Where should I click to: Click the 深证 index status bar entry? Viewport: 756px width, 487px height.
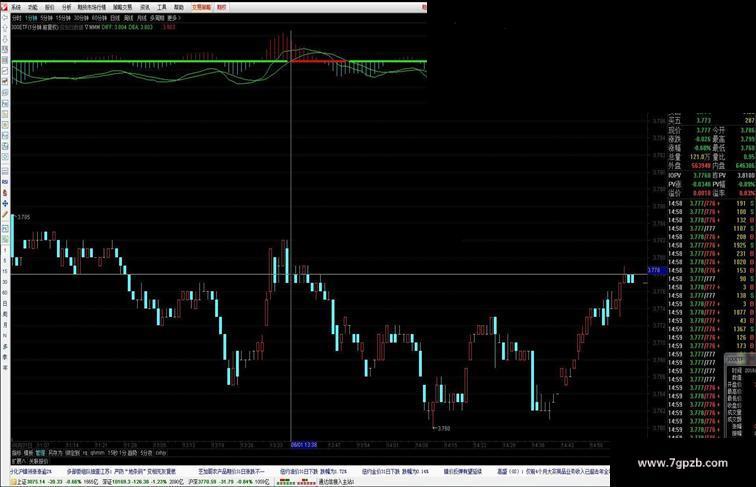(x=143, y=482)
